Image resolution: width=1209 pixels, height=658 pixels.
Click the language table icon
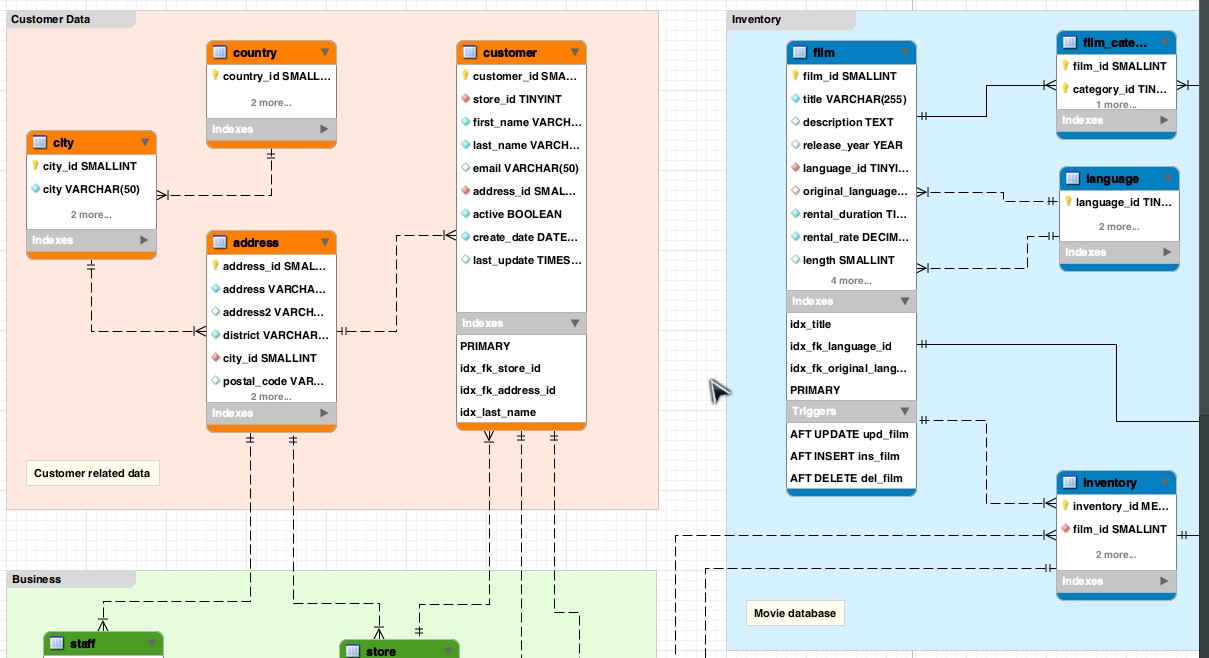(x=1073, y=179)
